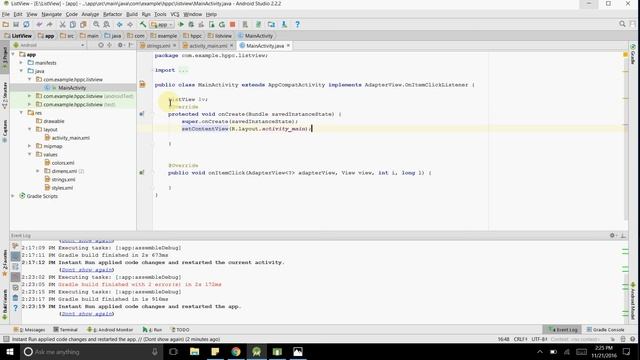Screen dimensions: 640x360
Task: Open the Build menu
Action: [132, 14]
